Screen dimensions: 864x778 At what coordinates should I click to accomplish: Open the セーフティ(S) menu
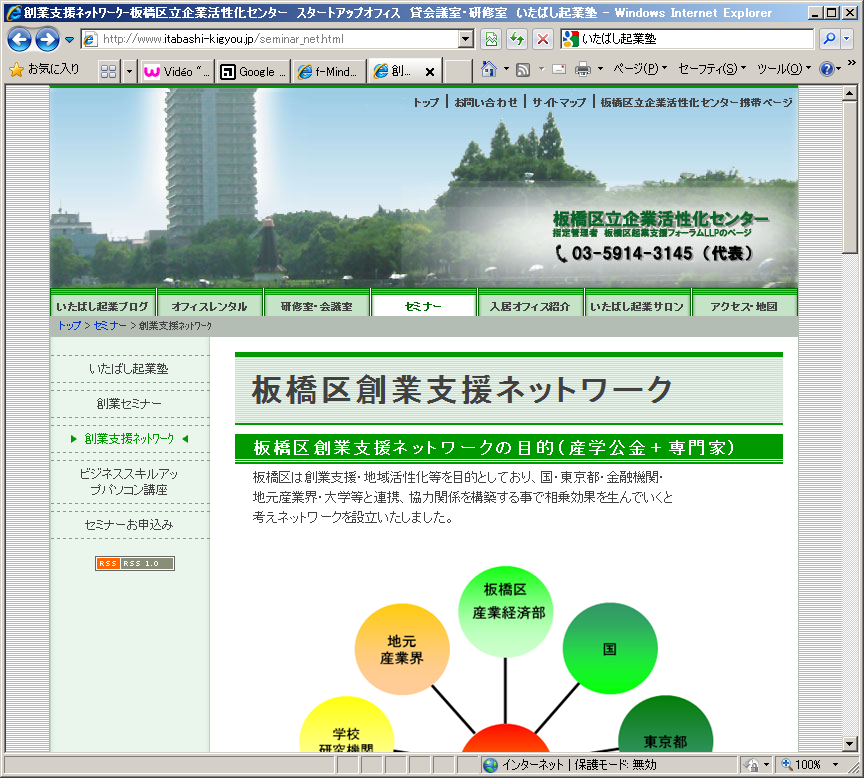tap(712, 70)
